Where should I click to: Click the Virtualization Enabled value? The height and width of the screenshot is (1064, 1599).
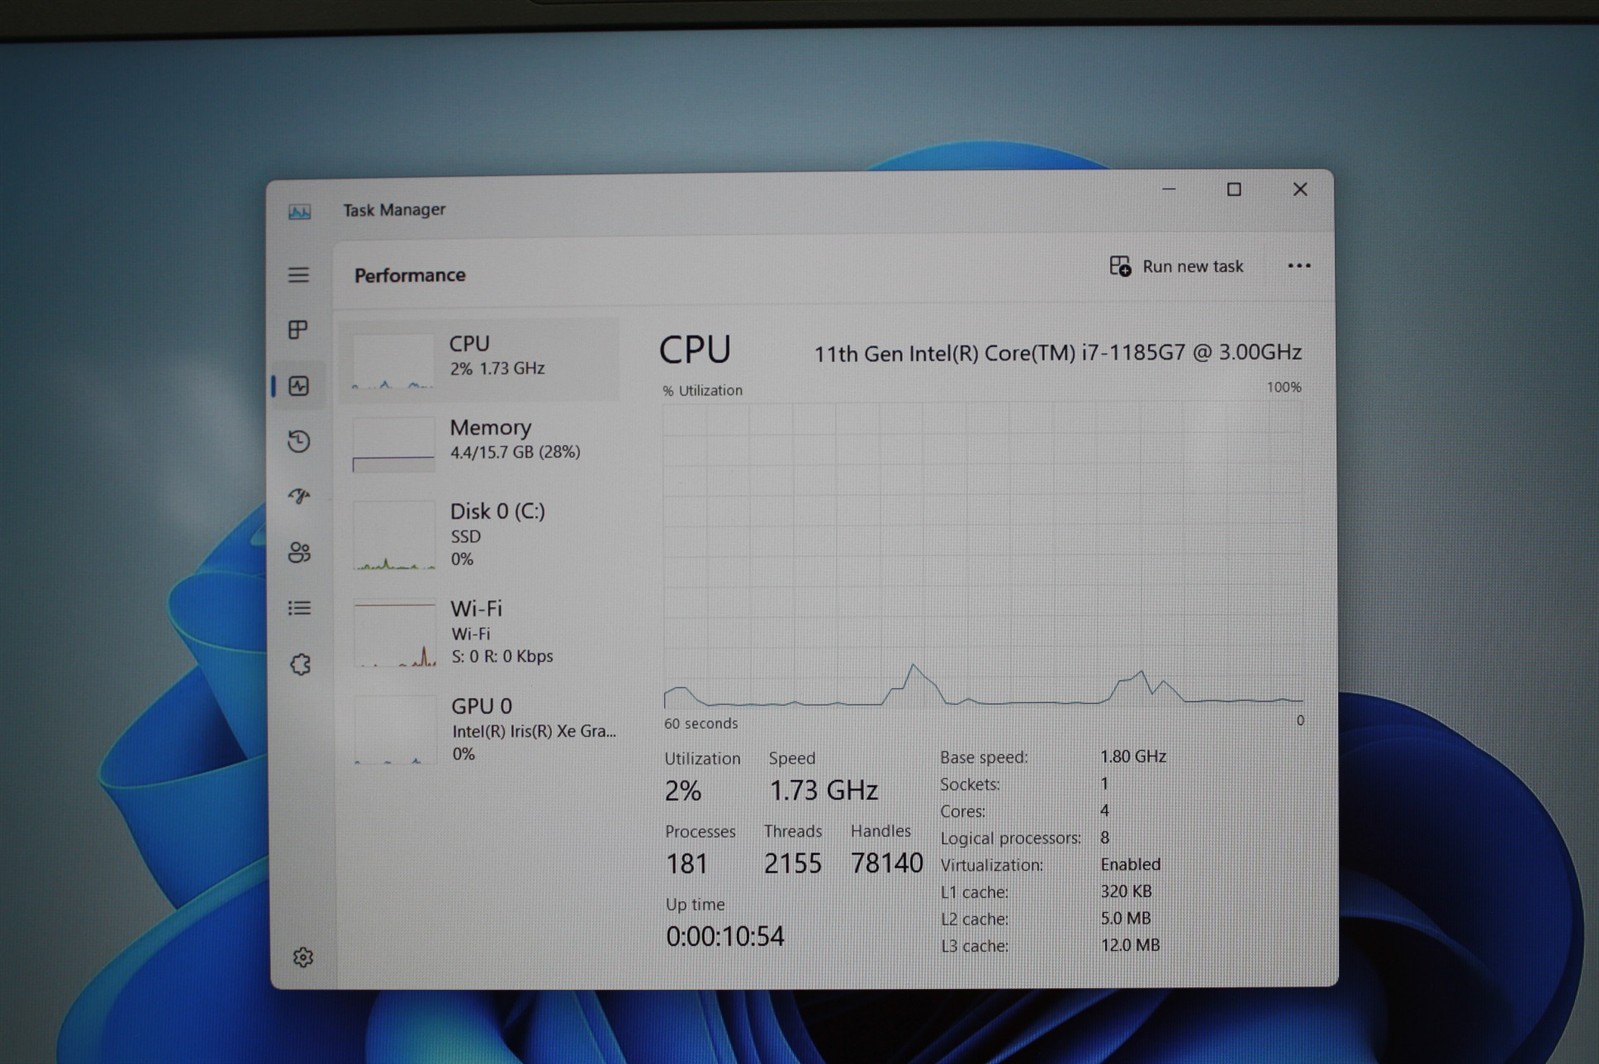1130,864
